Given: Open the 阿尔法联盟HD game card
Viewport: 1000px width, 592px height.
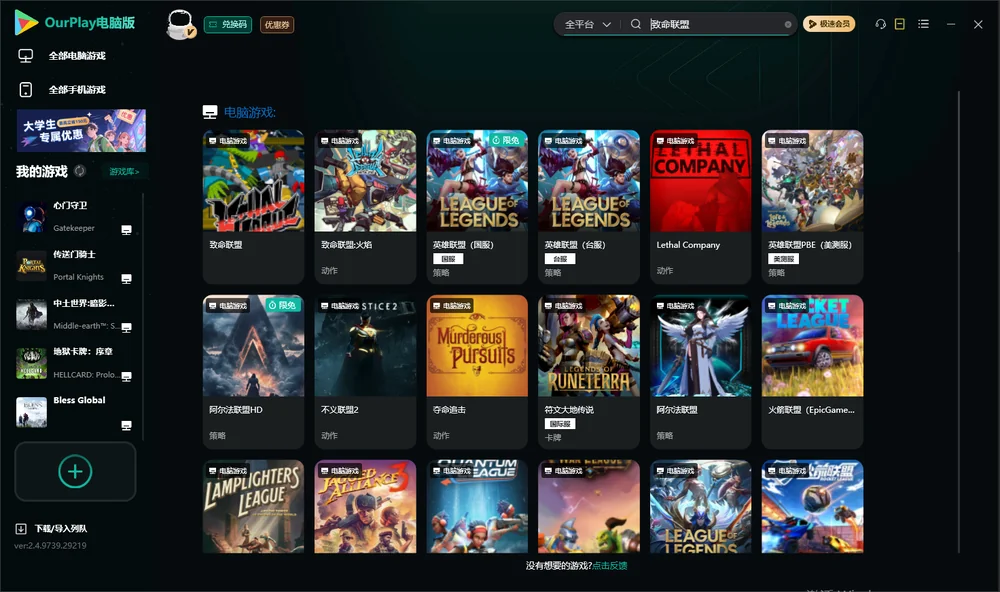Looking at the screenshot, I should tap(253, 372).
